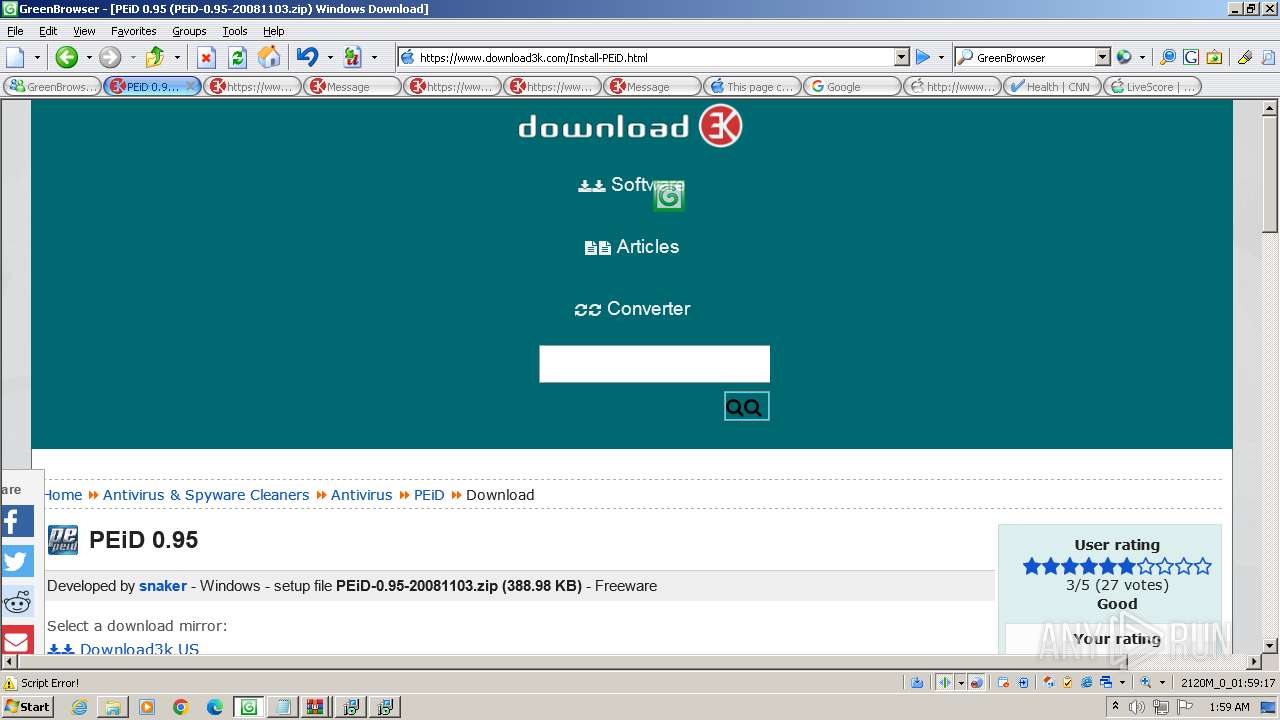This screenshot has width=1280, height=720.
Task: Open the Groups menu
Action: coord(189,31)
